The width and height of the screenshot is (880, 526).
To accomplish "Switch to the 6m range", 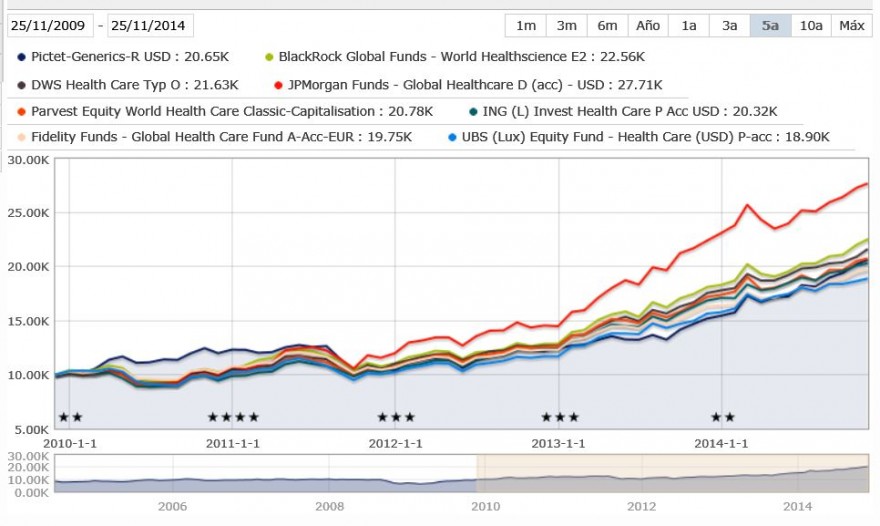I will click(607, 26).
